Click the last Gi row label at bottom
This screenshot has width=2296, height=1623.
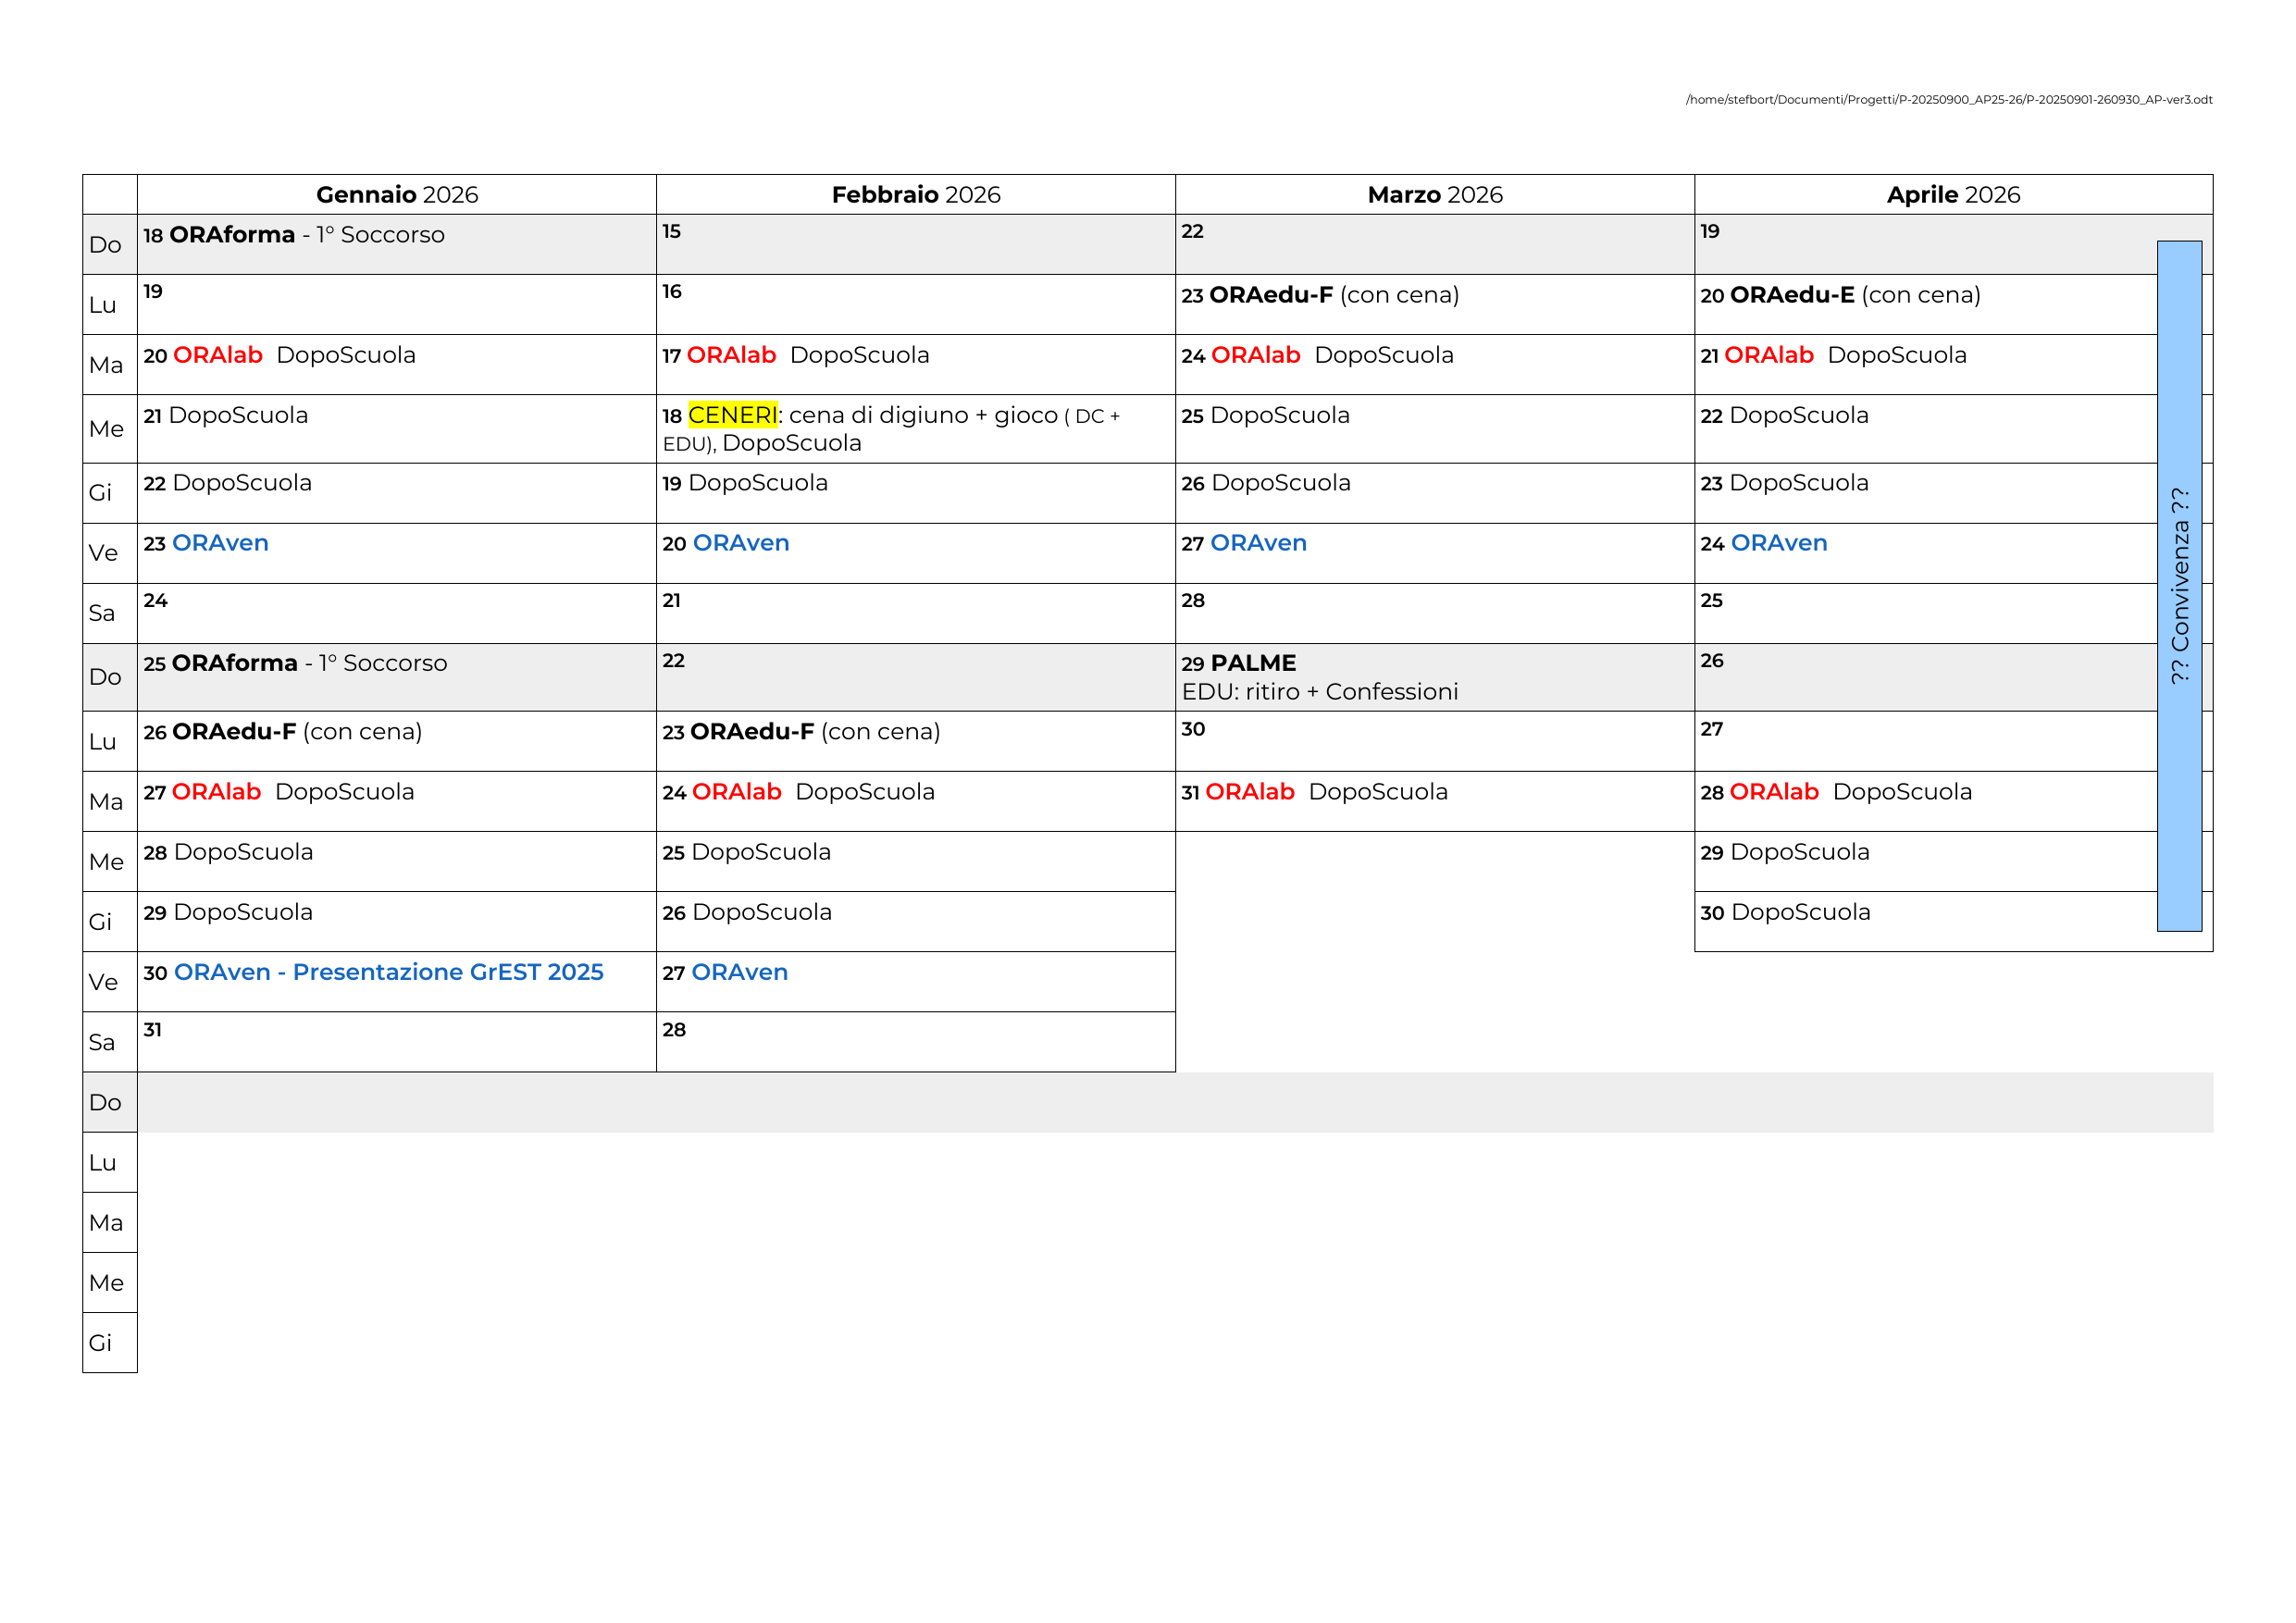coord(101,1342)
